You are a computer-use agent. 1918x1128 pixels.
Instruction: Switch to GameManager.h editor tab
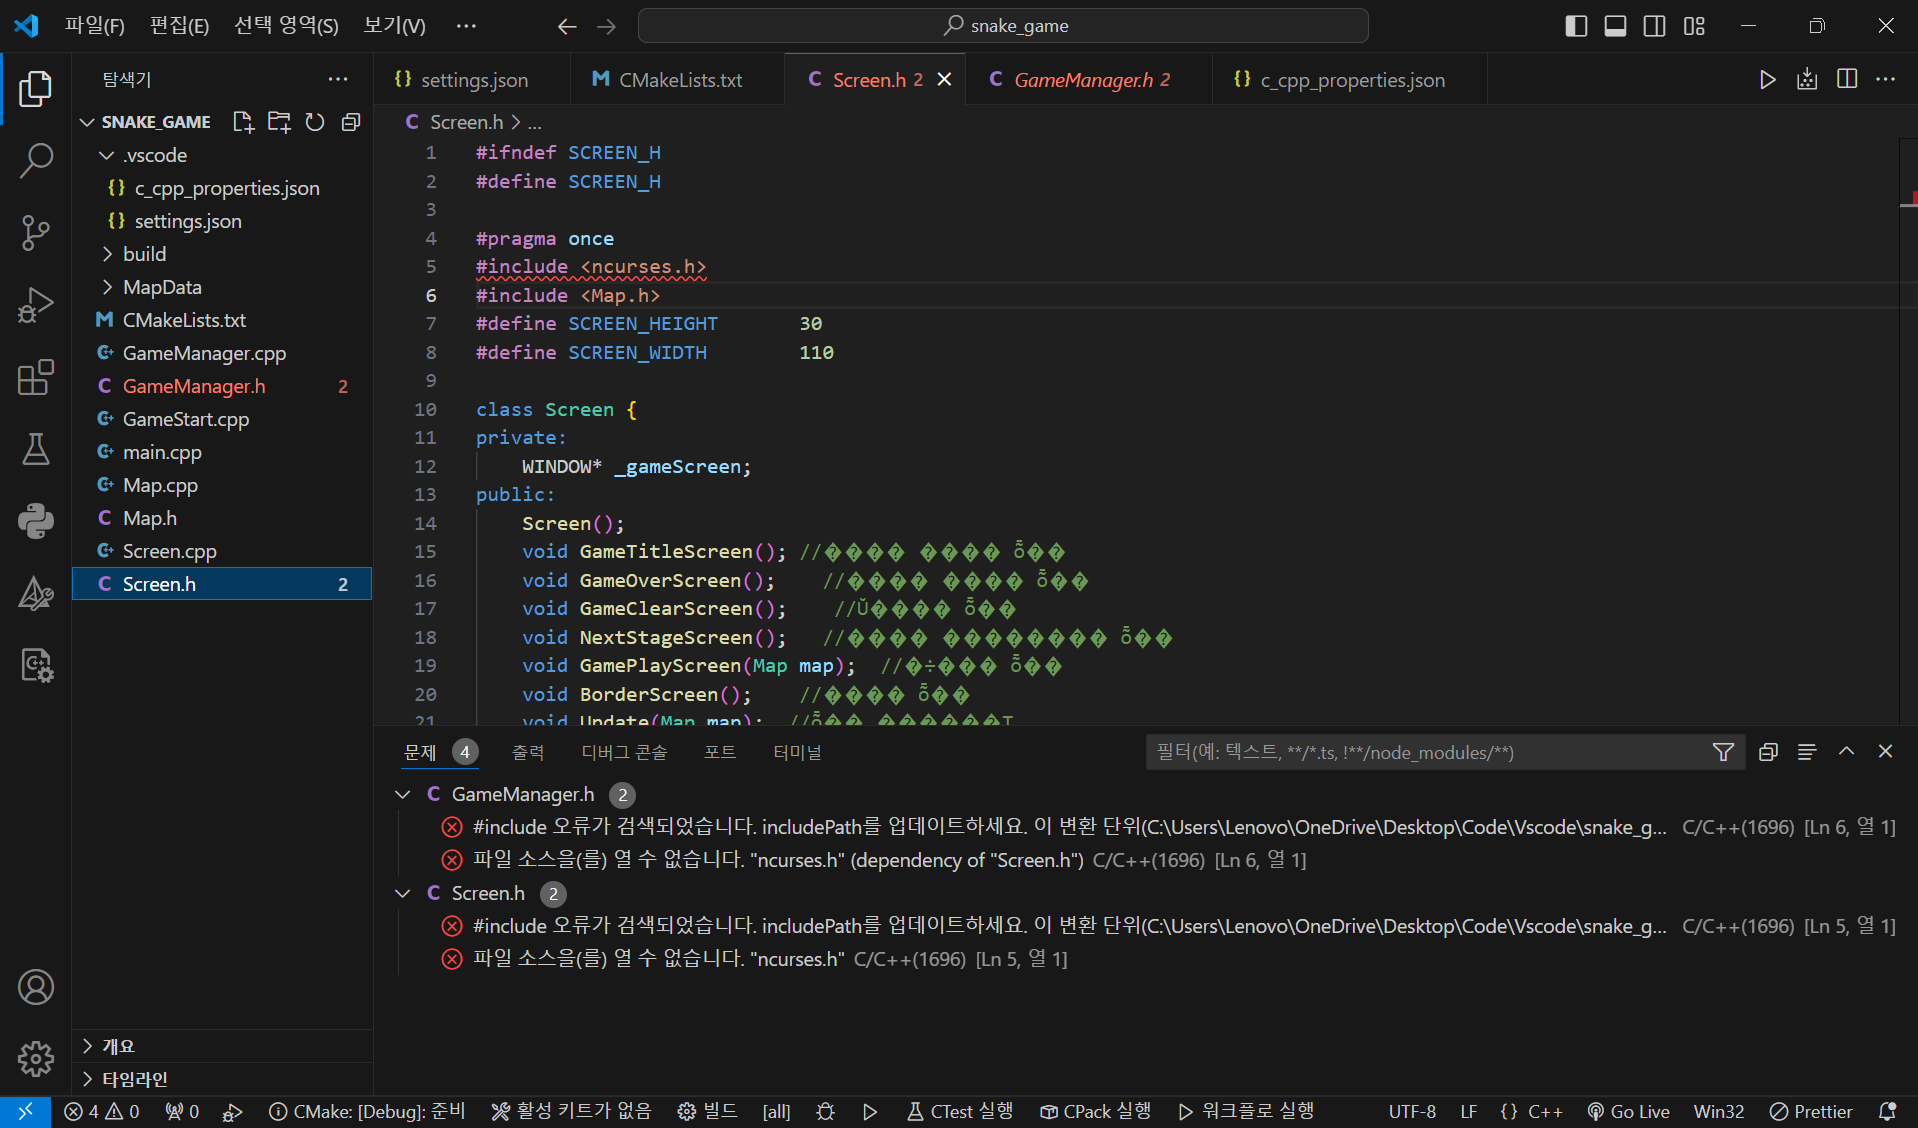point(1088,80)
